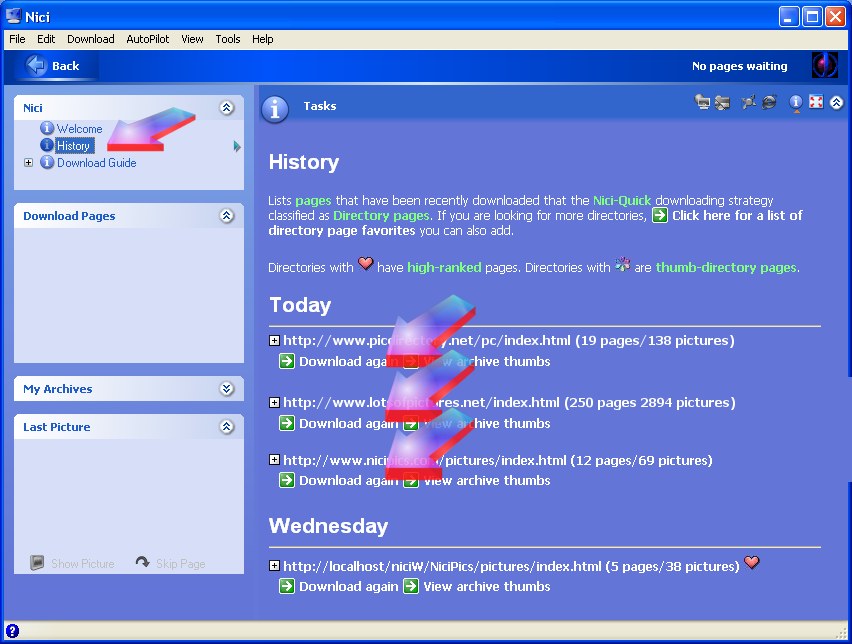Follow the 'high-ranked' link
The height and width of the screenshot is (644, 852).
[444, 267]
